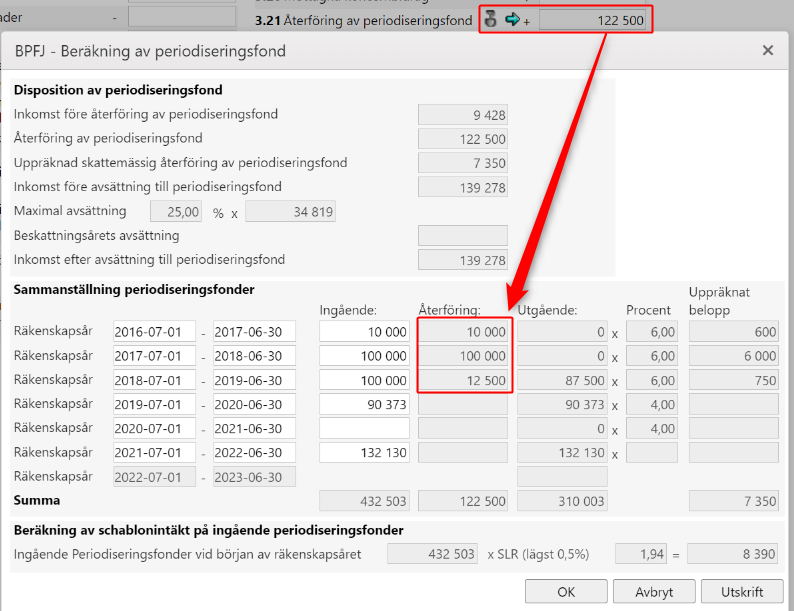Click Utgående field with 87 500
794x611 pixels.
(x=562, y=380)
